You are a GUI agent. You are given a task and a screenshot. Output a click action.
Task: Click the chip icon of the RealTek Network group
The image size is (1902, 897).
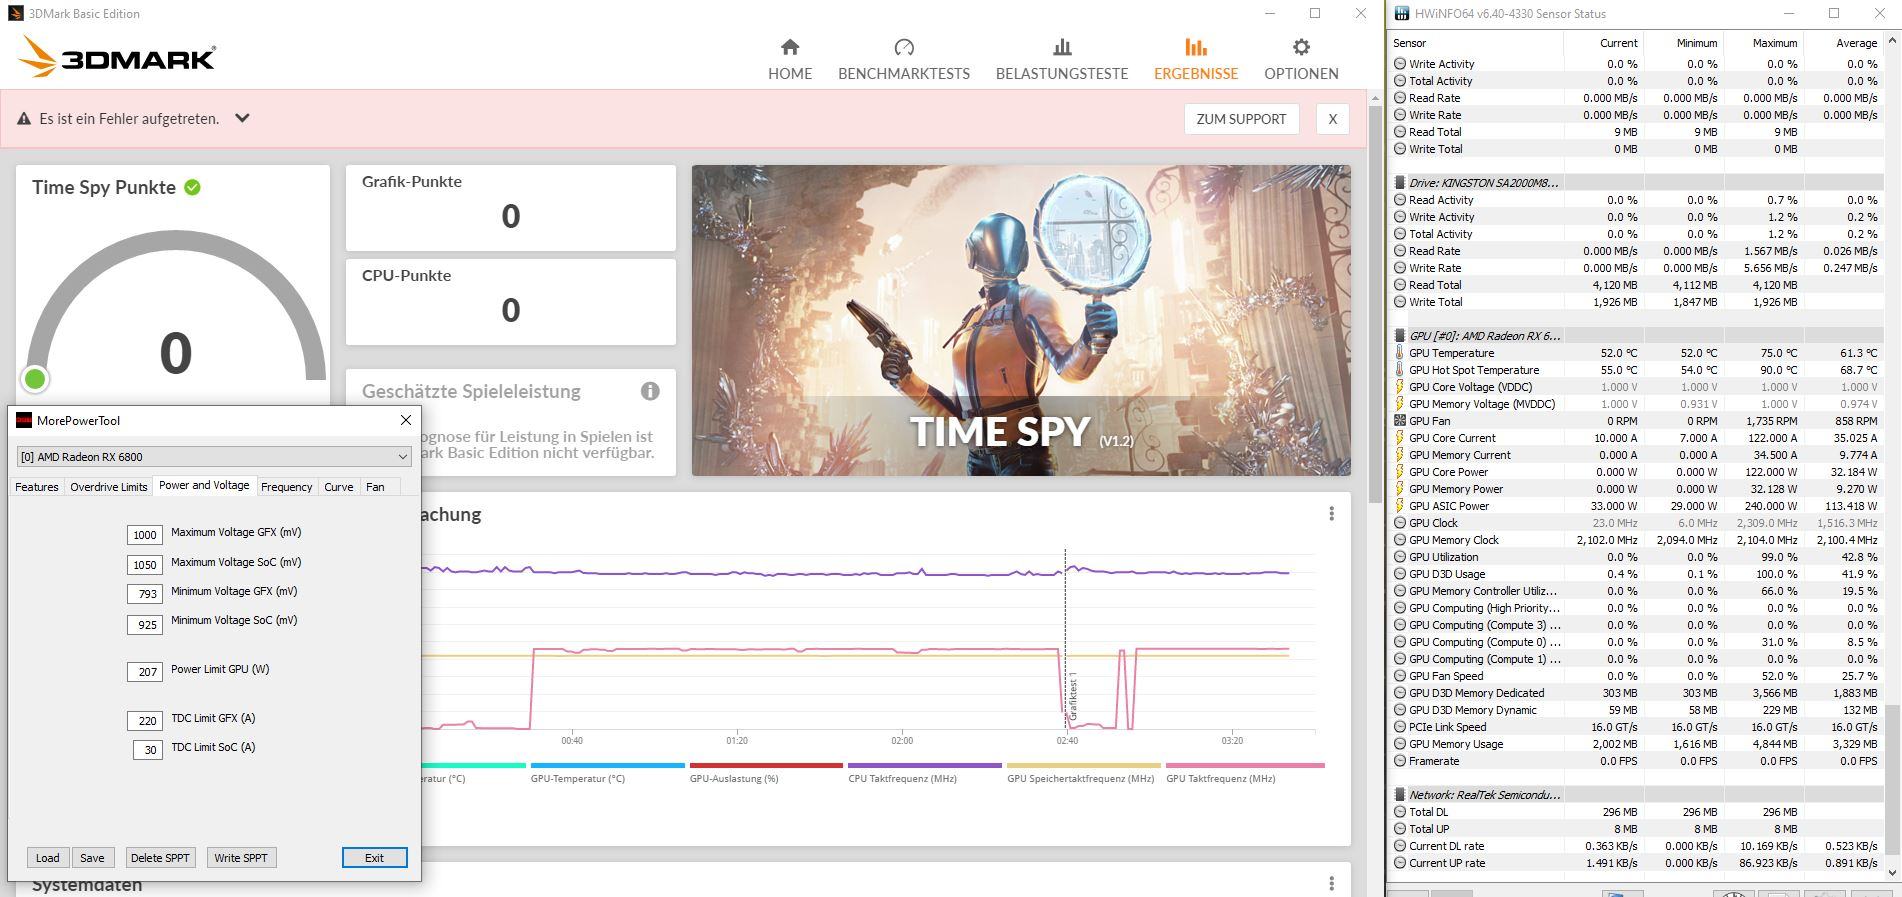click(x=1400, y=795)
